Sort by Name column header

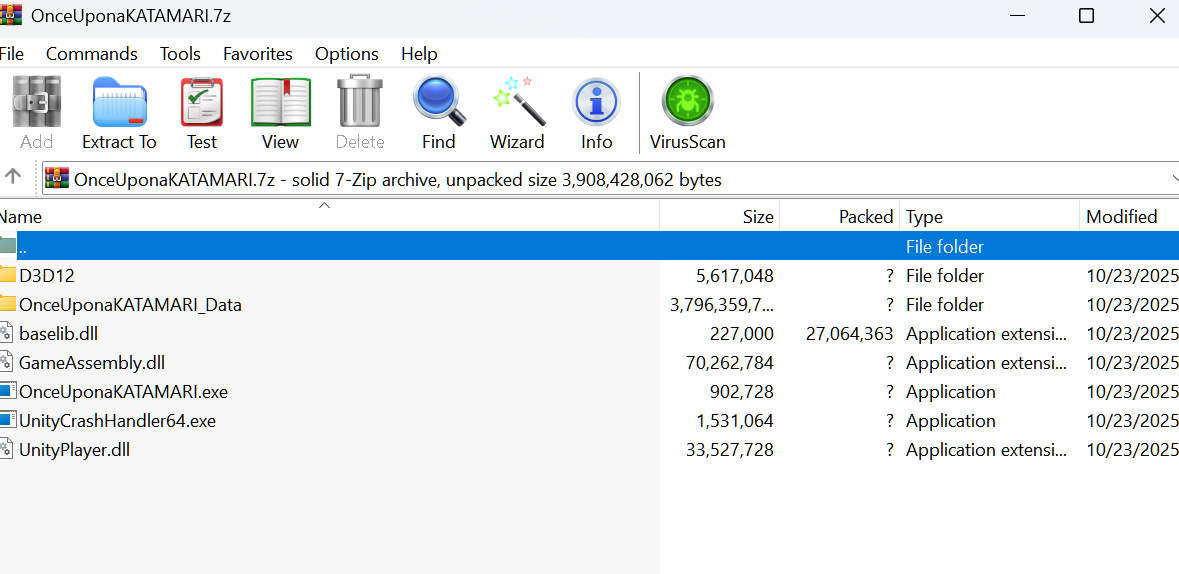[x=329, y=217]
